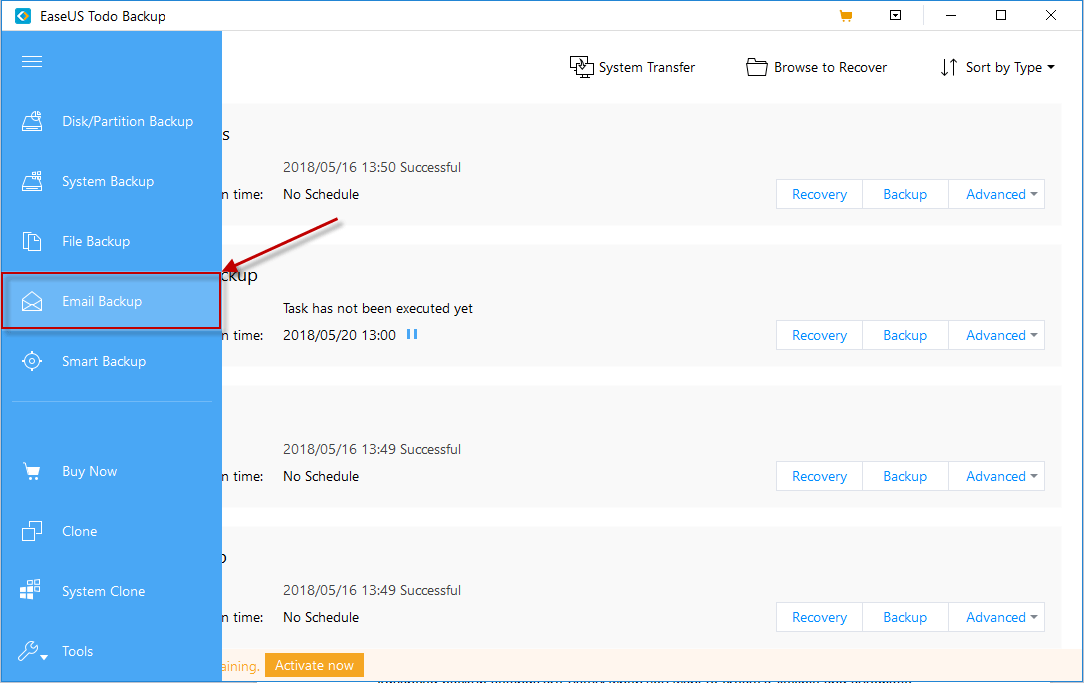Click Recovery for the 13:50 Successful task
Viewport: 1084px width, 683px height.
pos(819,194)
